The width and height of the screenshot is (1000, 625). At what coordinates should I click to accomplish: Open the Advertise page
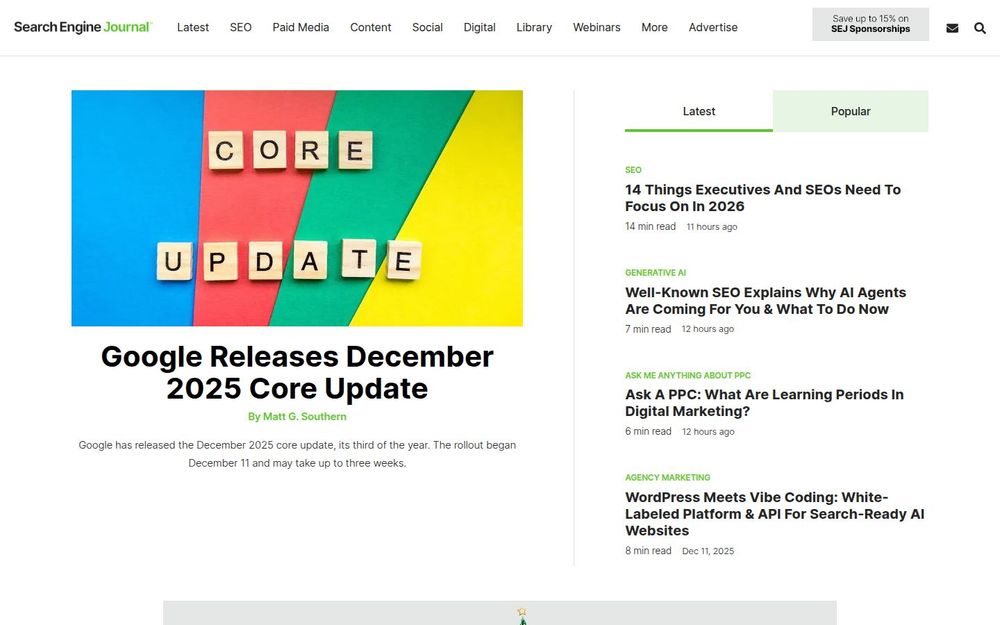click(x=713, y=27)
